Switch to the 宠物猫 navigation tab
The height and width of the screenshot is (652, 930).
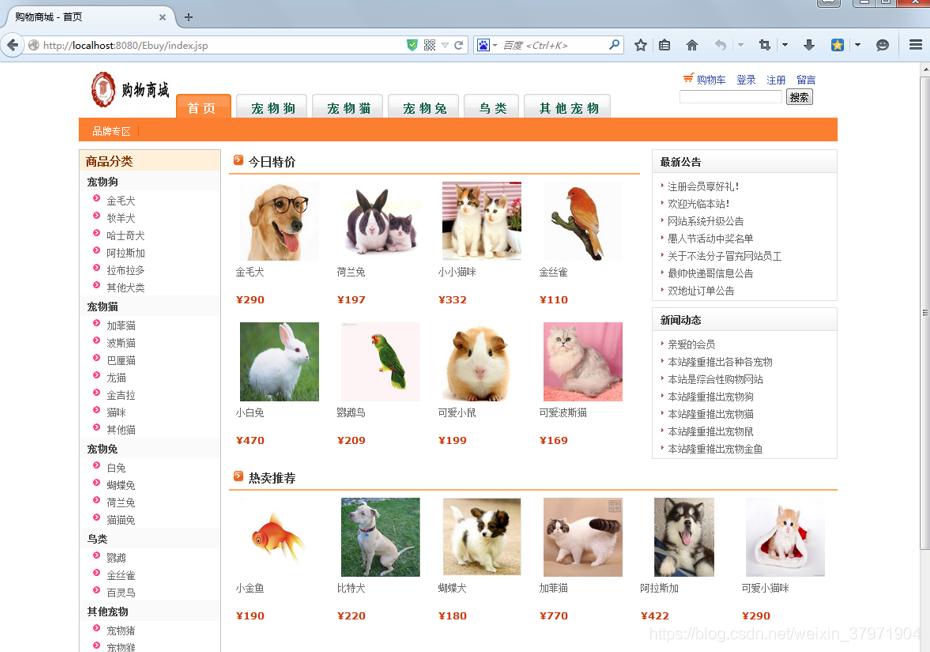[x=348, y=107]
